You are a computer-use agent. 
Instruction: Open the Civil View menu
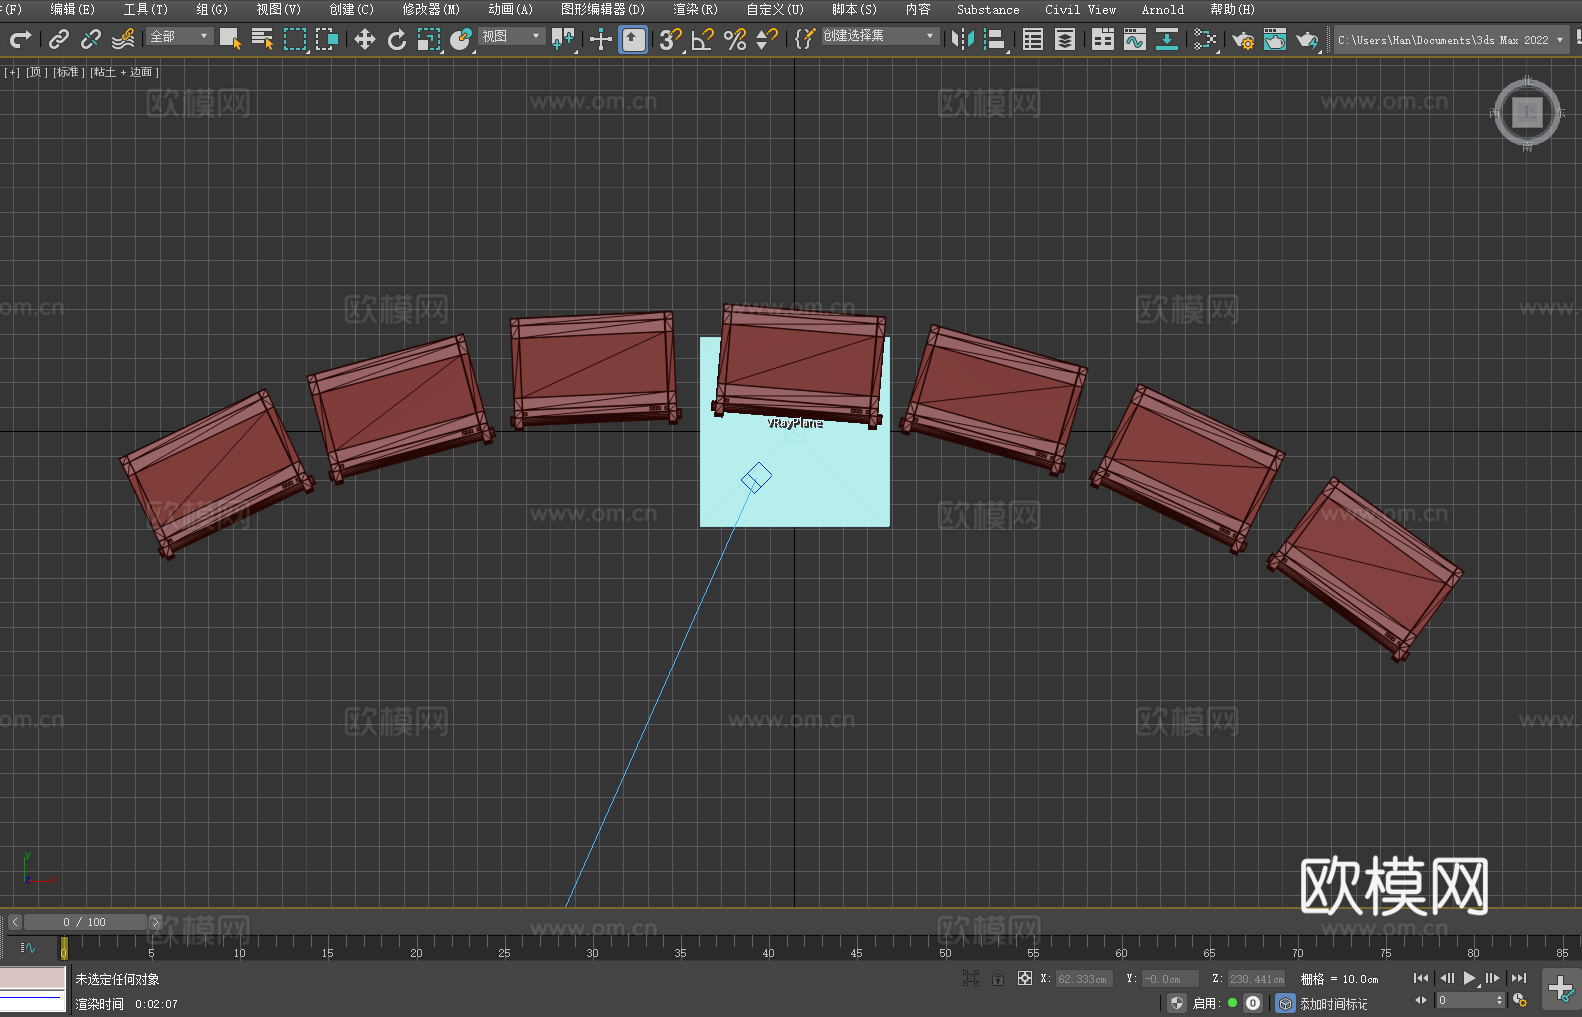tap(1080, 9)
